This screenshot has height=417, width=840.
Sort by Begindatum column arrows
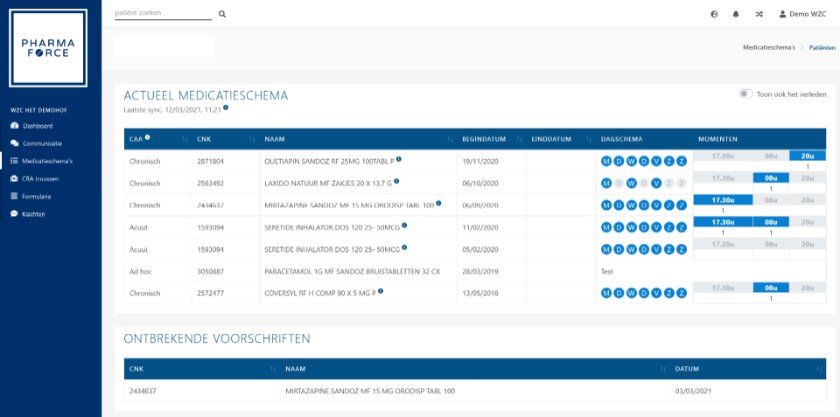tap(519, 138)
